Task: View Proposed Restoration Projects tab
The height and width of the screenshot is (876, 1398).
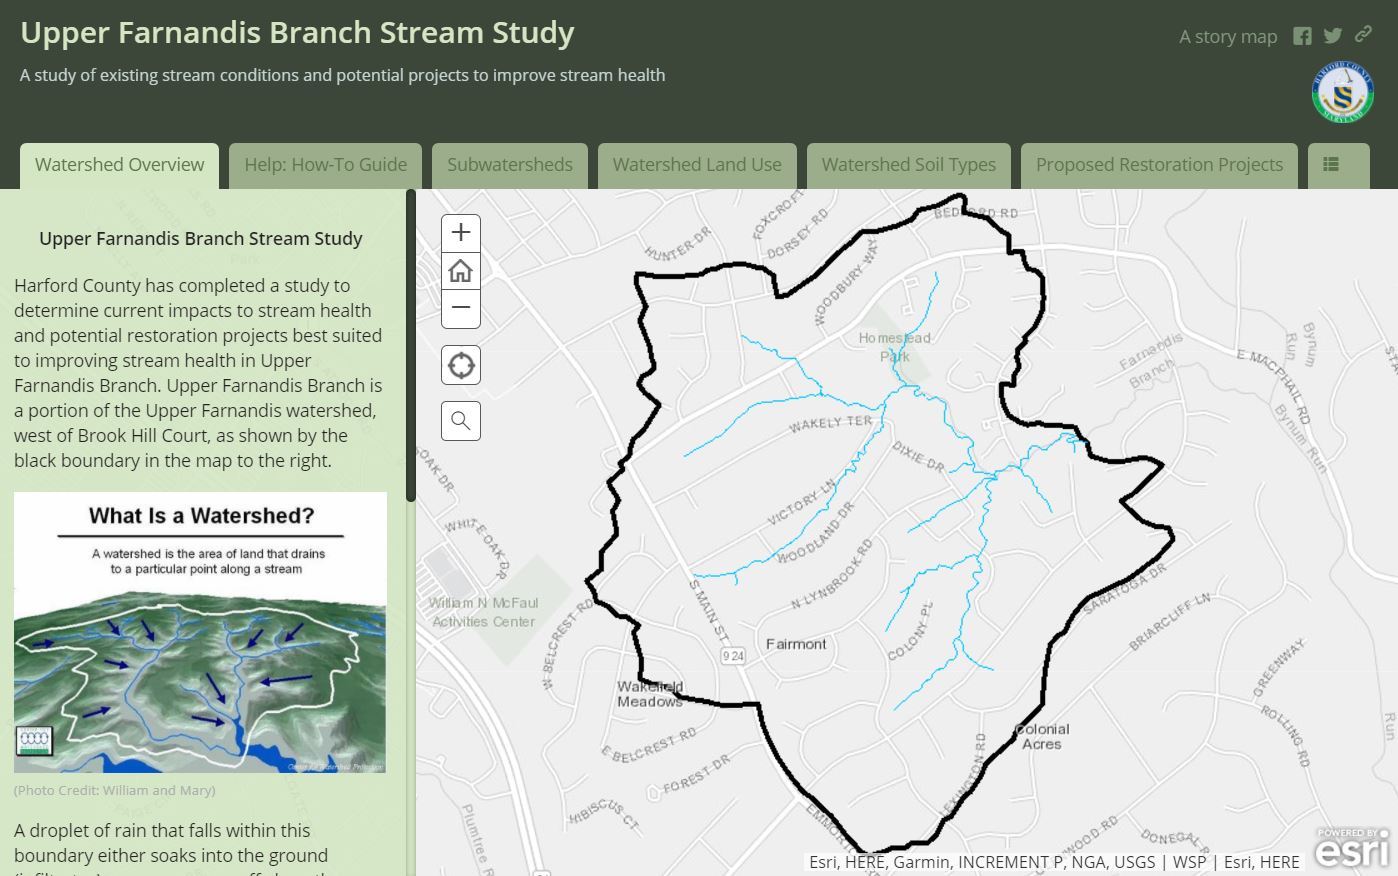Action: (1159, 165)
